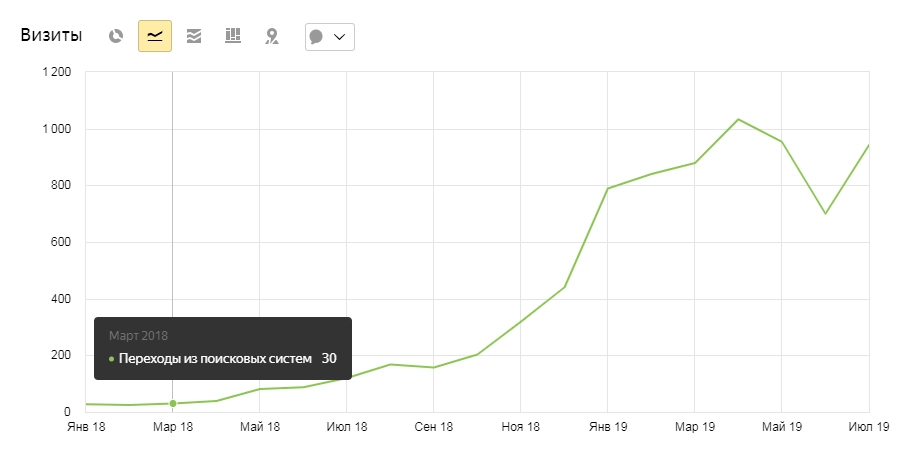This screenshot has width=900, height=460.
Task: Click the green legend dot in the tooltip
Action: 111,358
